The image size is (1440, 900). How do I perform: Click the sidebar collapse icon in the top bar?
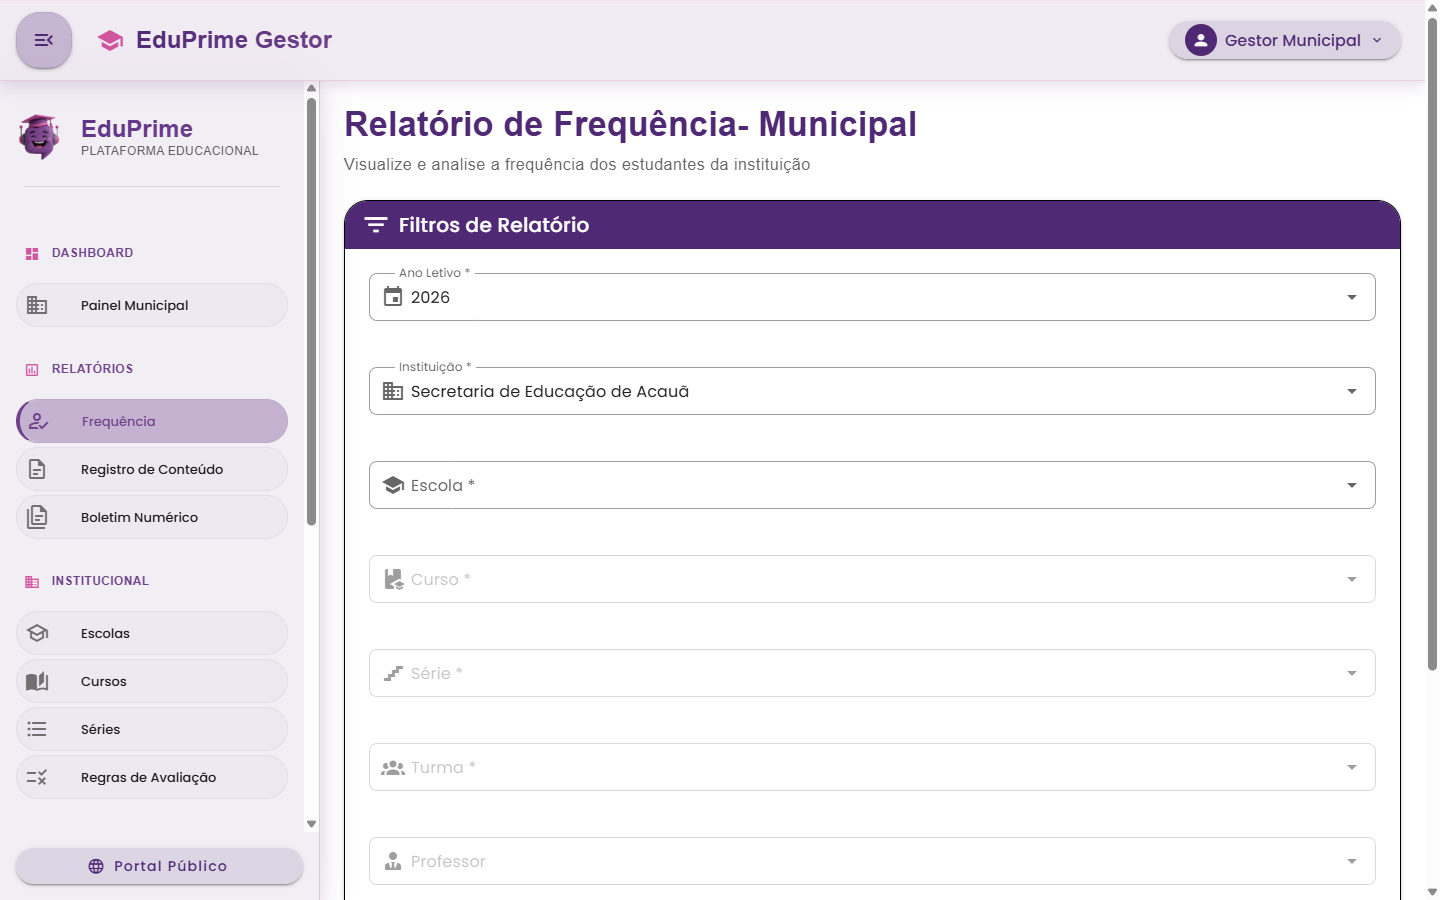pyautogui.click(x=43, y=40)
